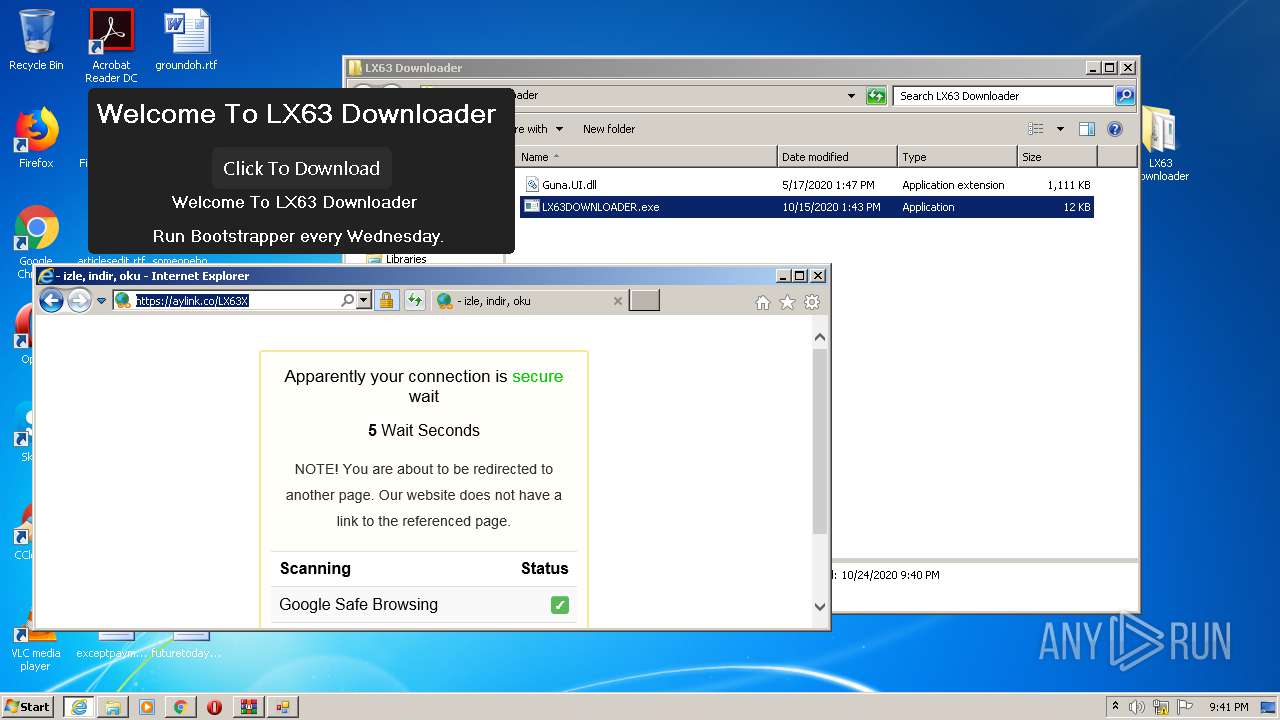Click the IE page scrollbar down arrow
This screenshot has height=720, width=1280.
[820, 606]
